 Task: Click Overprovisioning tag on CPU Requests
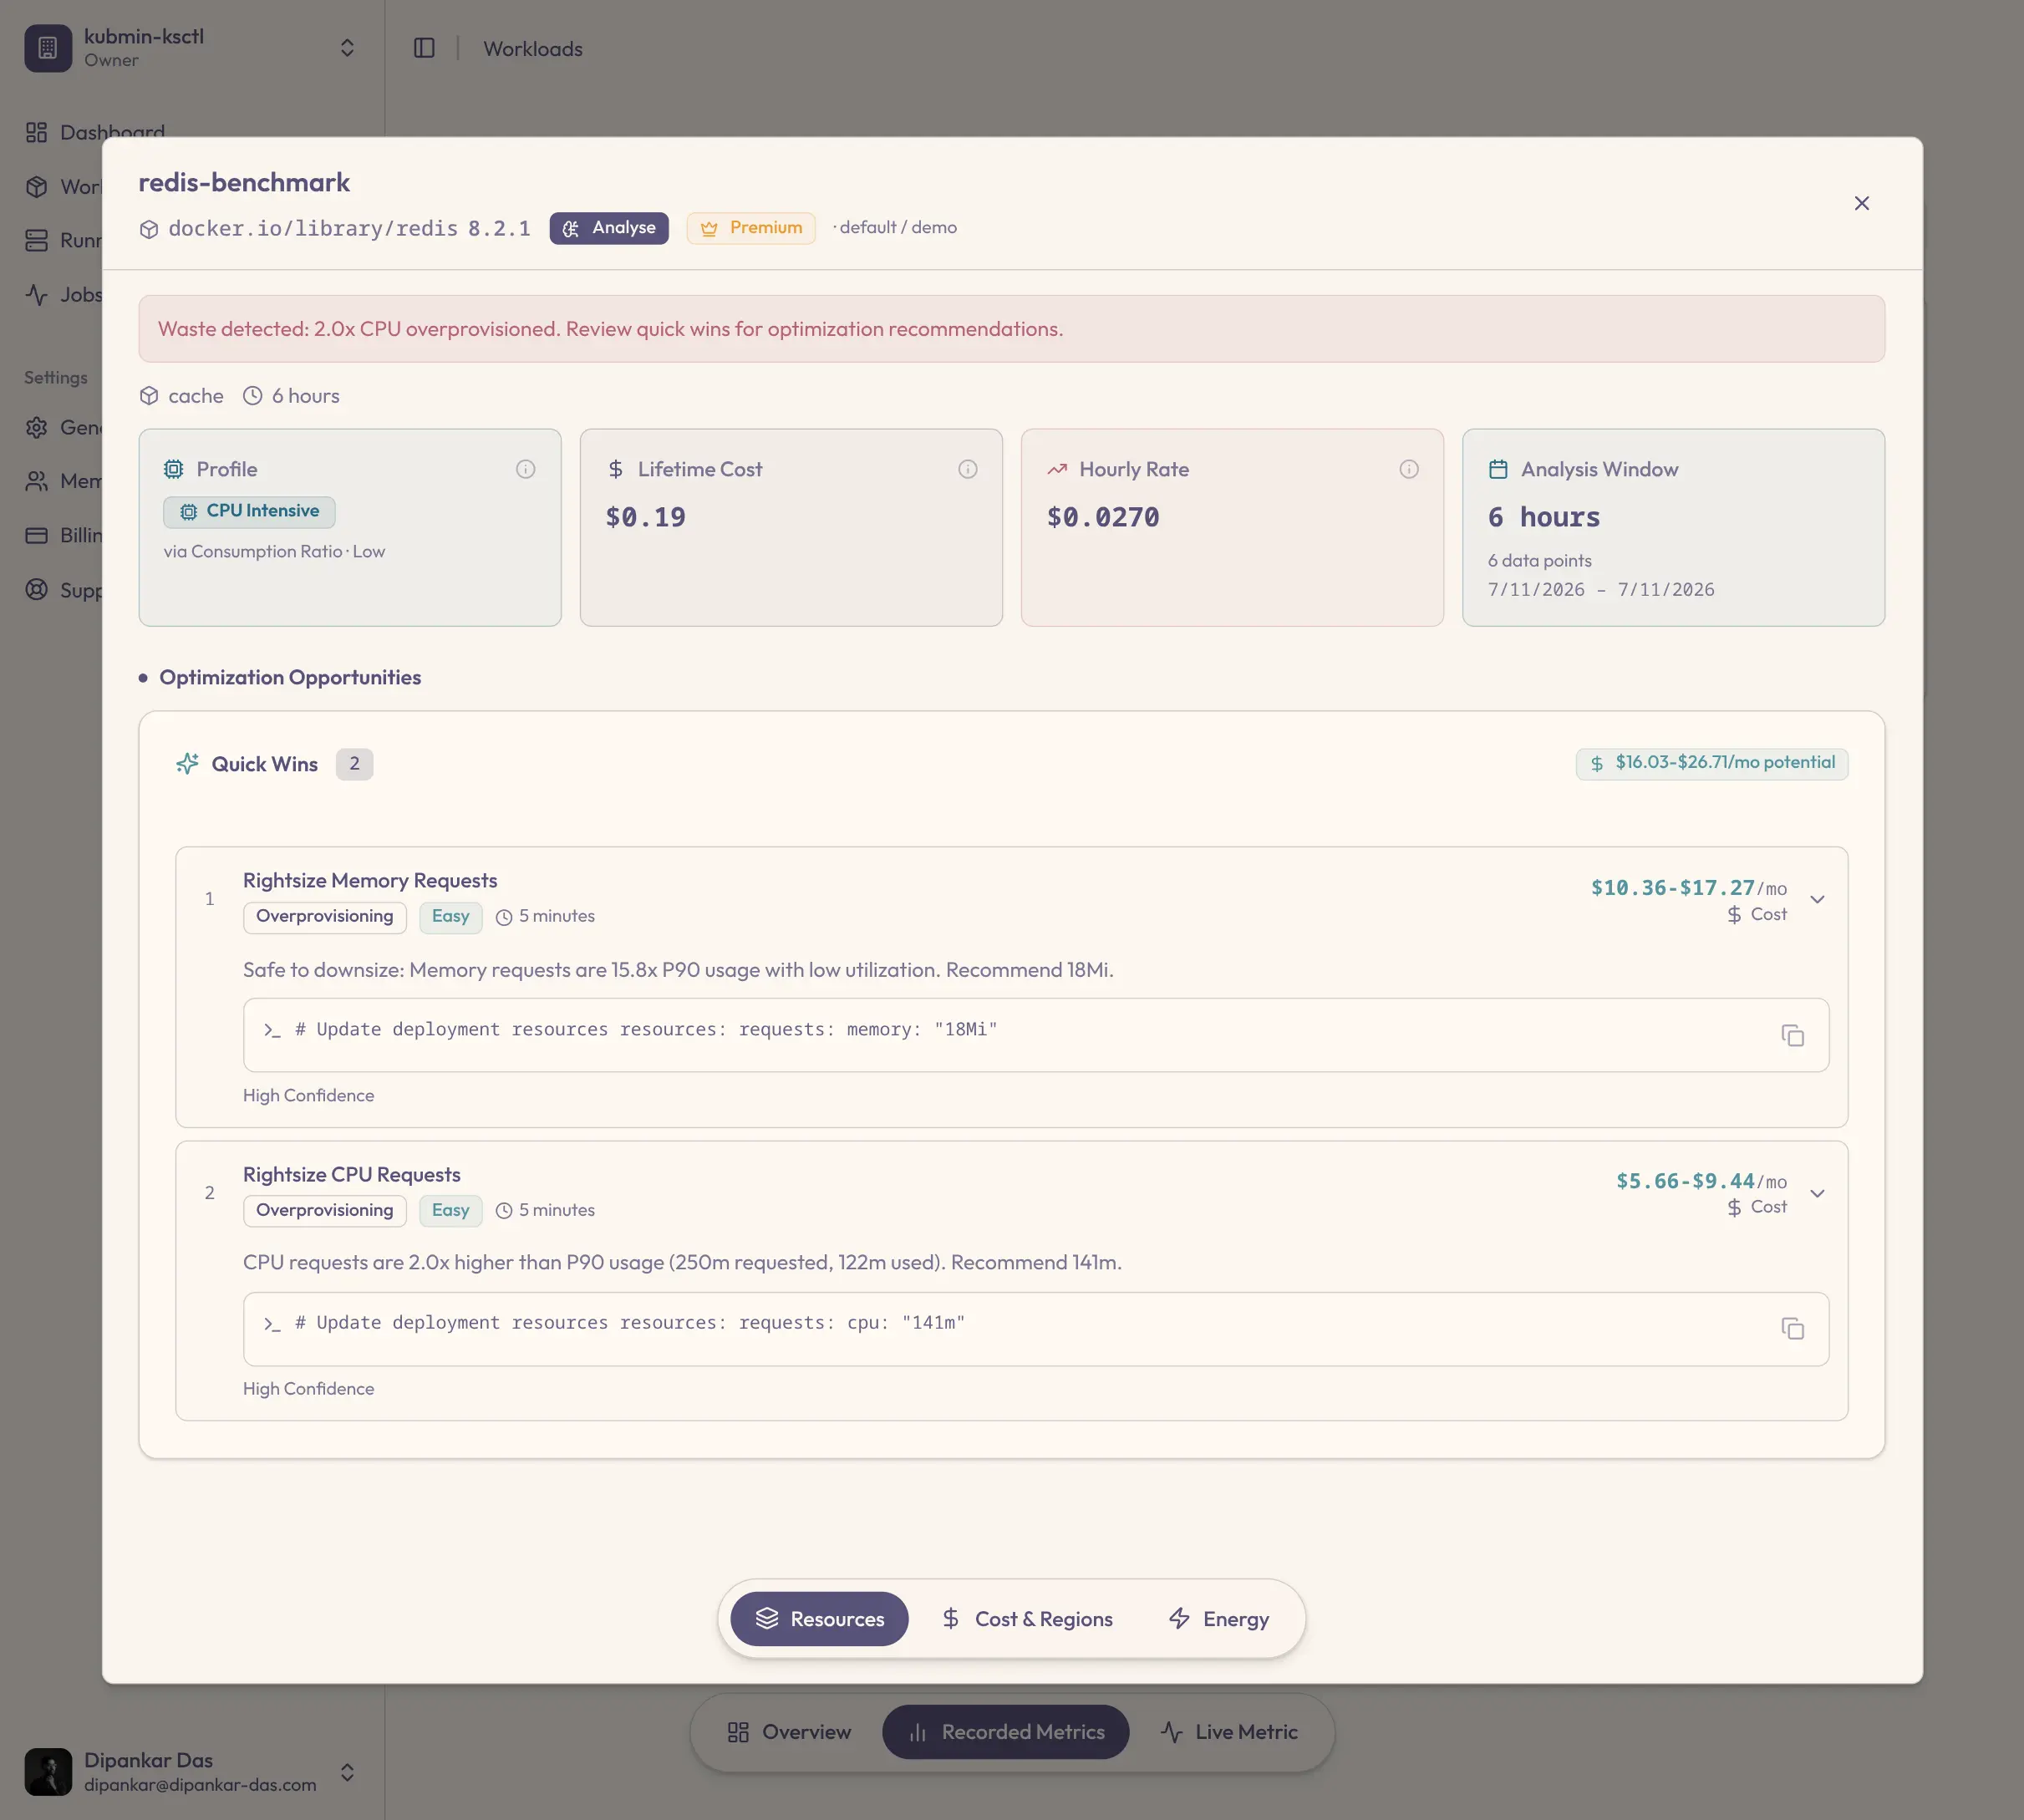click(x=324, y=1210)
